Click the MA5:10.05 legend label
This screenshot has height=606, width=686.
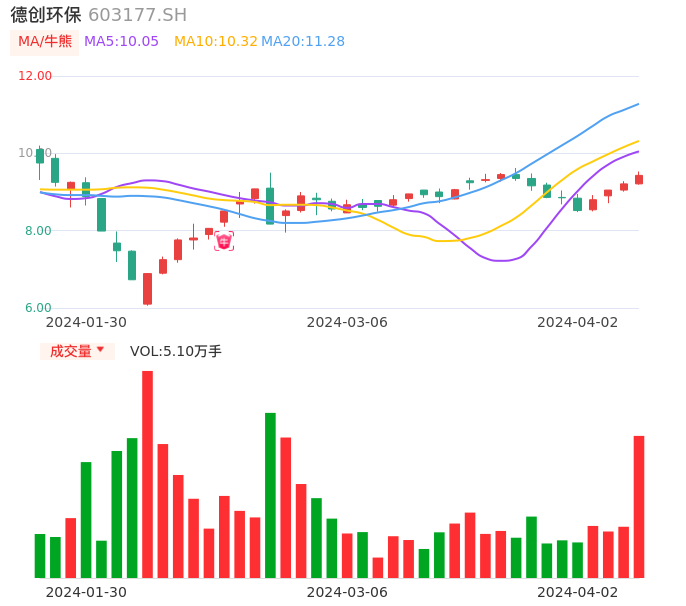point(121,41)
